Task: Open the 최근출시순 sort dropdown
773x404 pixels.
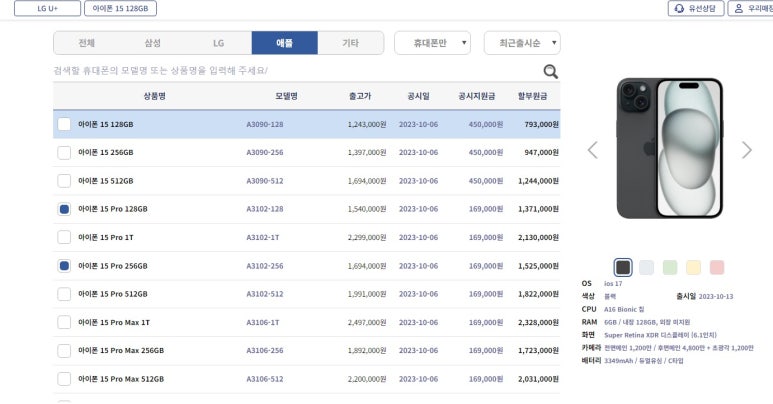Action: click(522, 43)
